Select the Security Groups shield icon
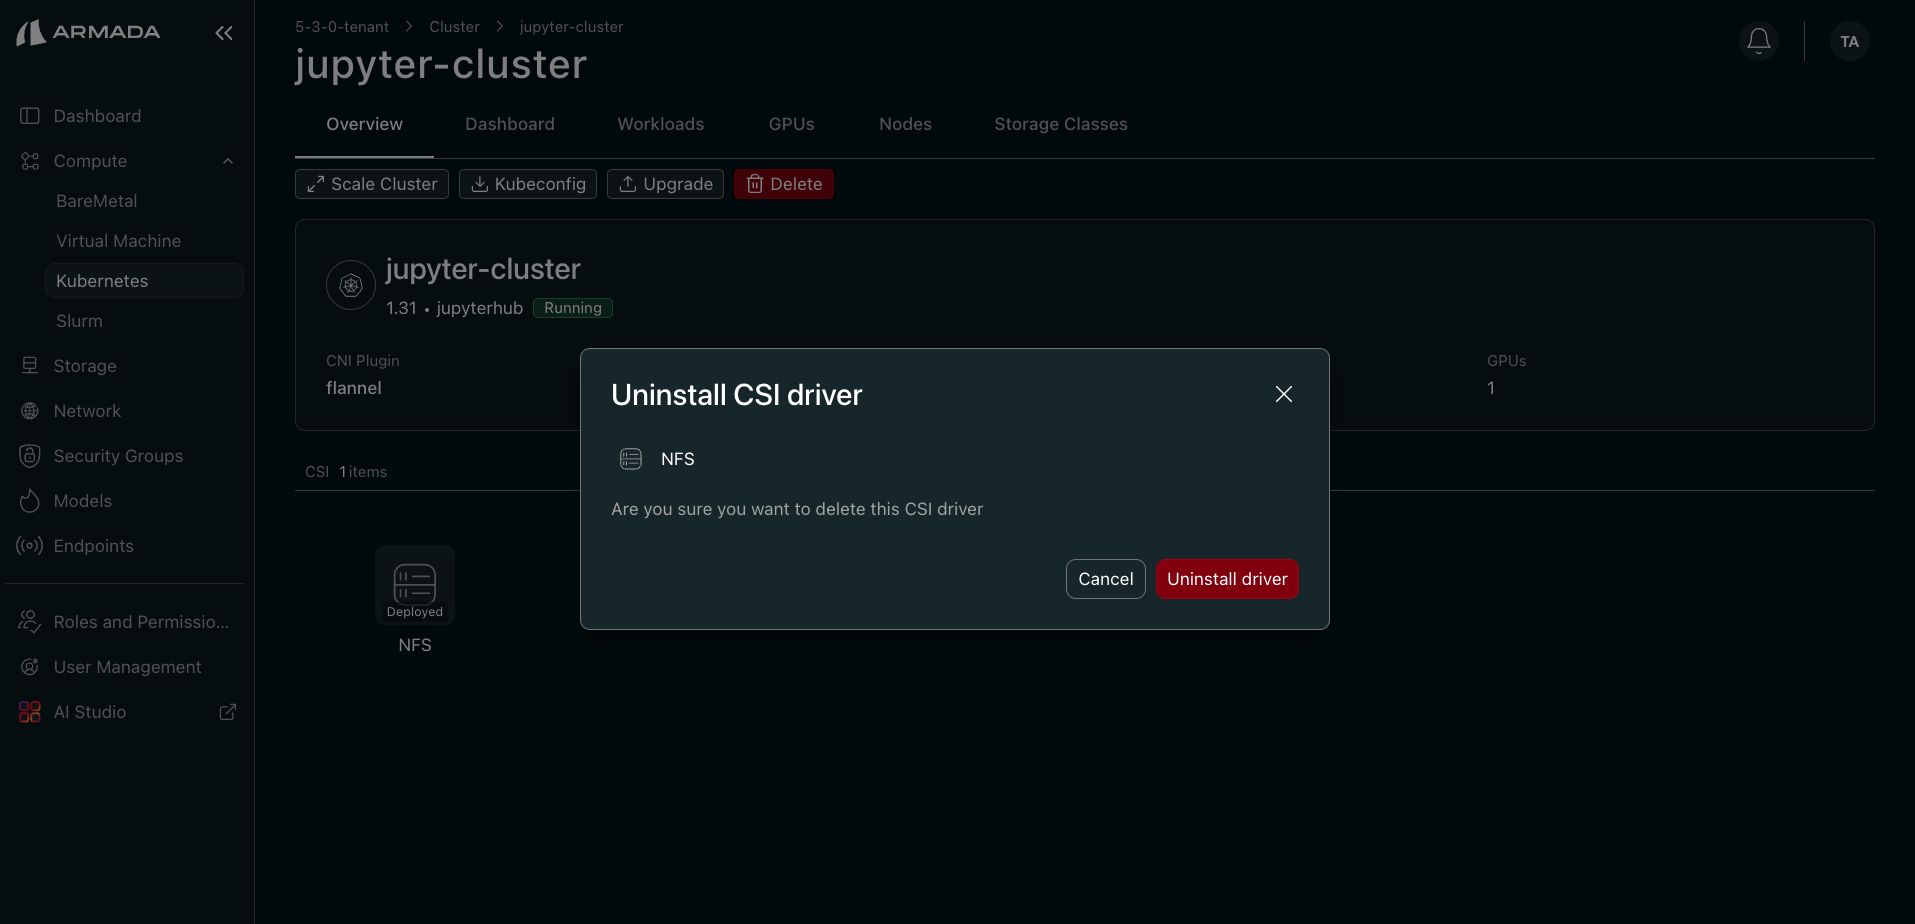The height and width of the screenshot is (924, 1915). point(29,455)
